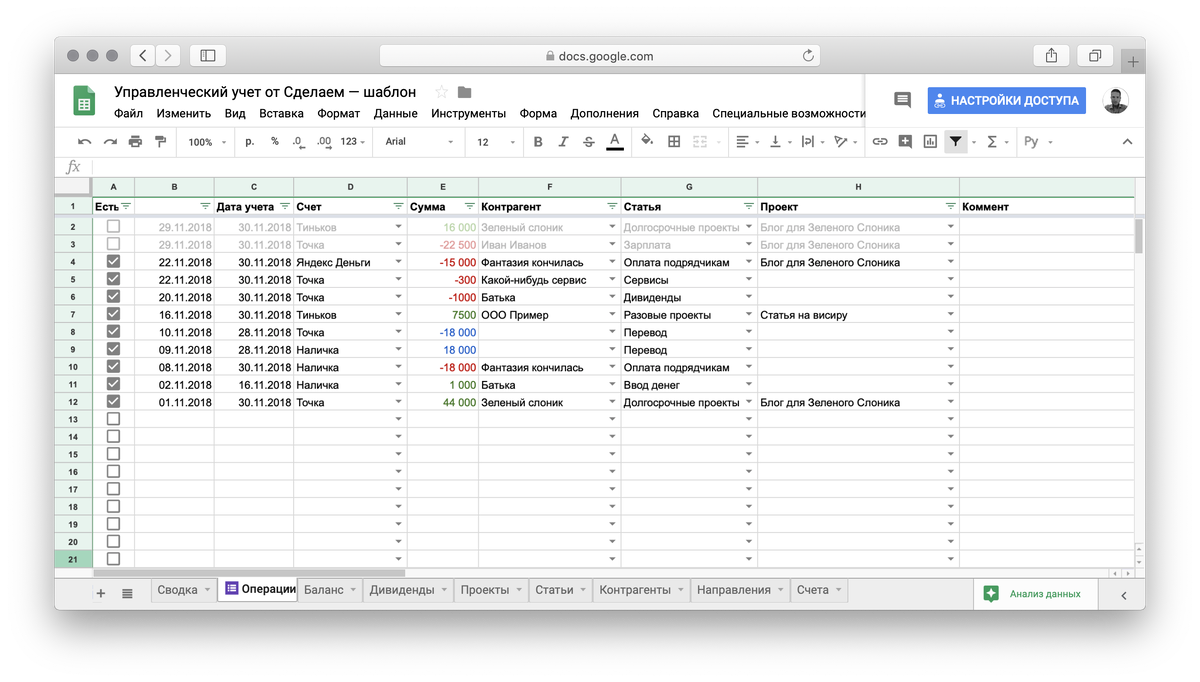Check the empty checkbox in row 13
The height and width of the screenshot is (682, 1200).
(x=113, y=419)
